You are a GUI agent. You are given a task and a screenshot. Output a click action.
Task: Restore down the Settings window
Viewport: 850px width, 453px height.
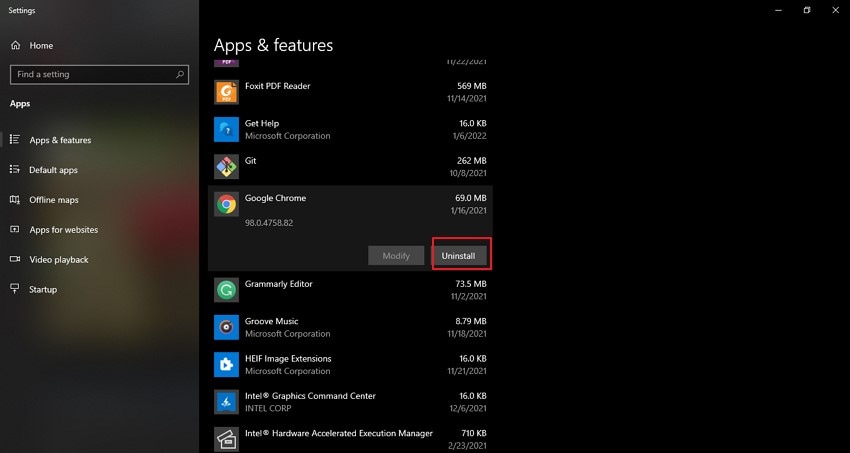pos(807,10)
